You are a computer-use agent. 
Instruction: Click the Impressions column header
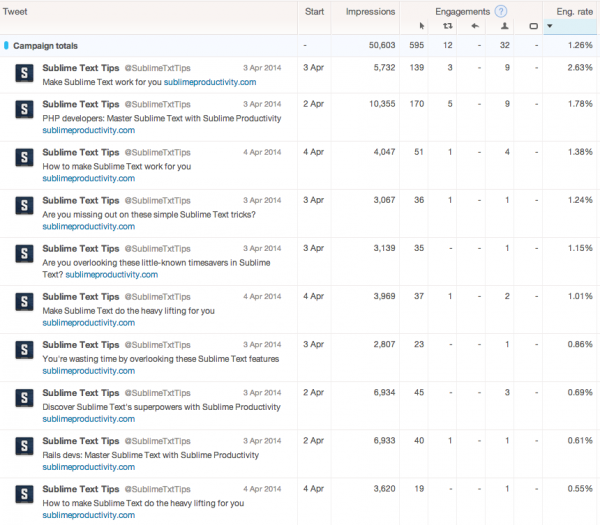click(370, 11)
